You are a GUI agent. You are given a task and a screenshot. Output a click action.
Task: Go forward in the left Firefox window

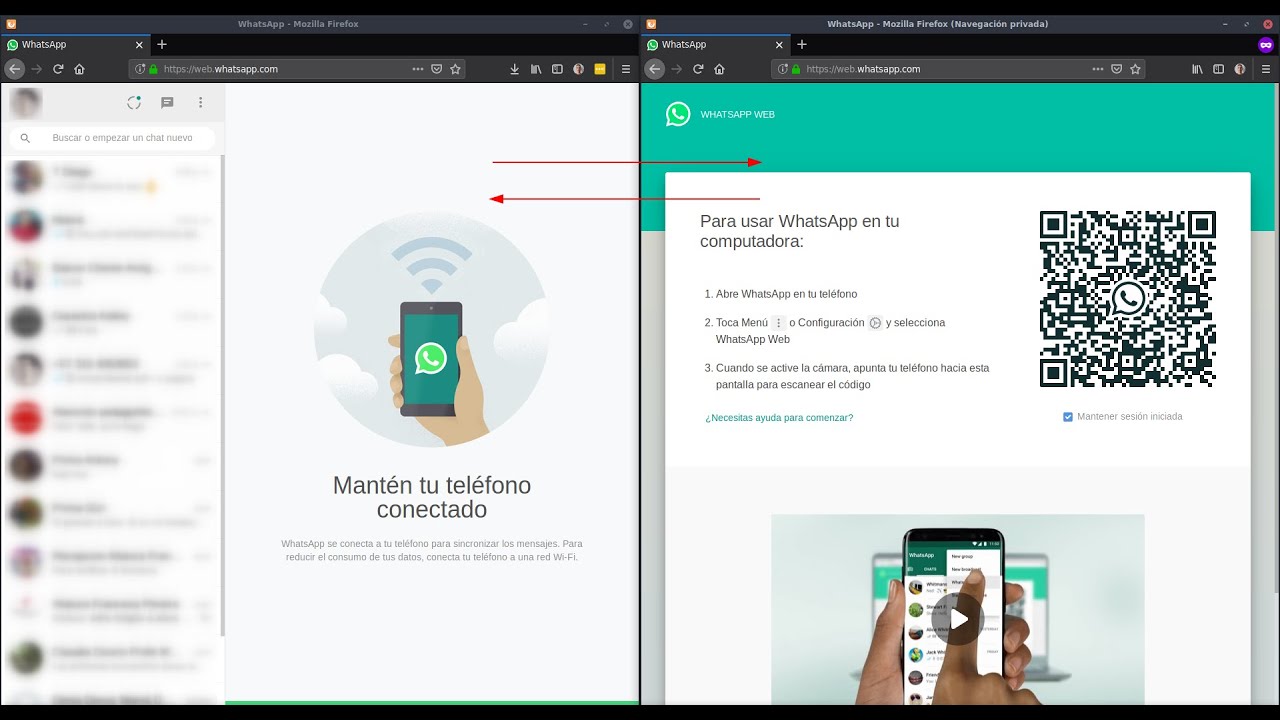point(37,69)
